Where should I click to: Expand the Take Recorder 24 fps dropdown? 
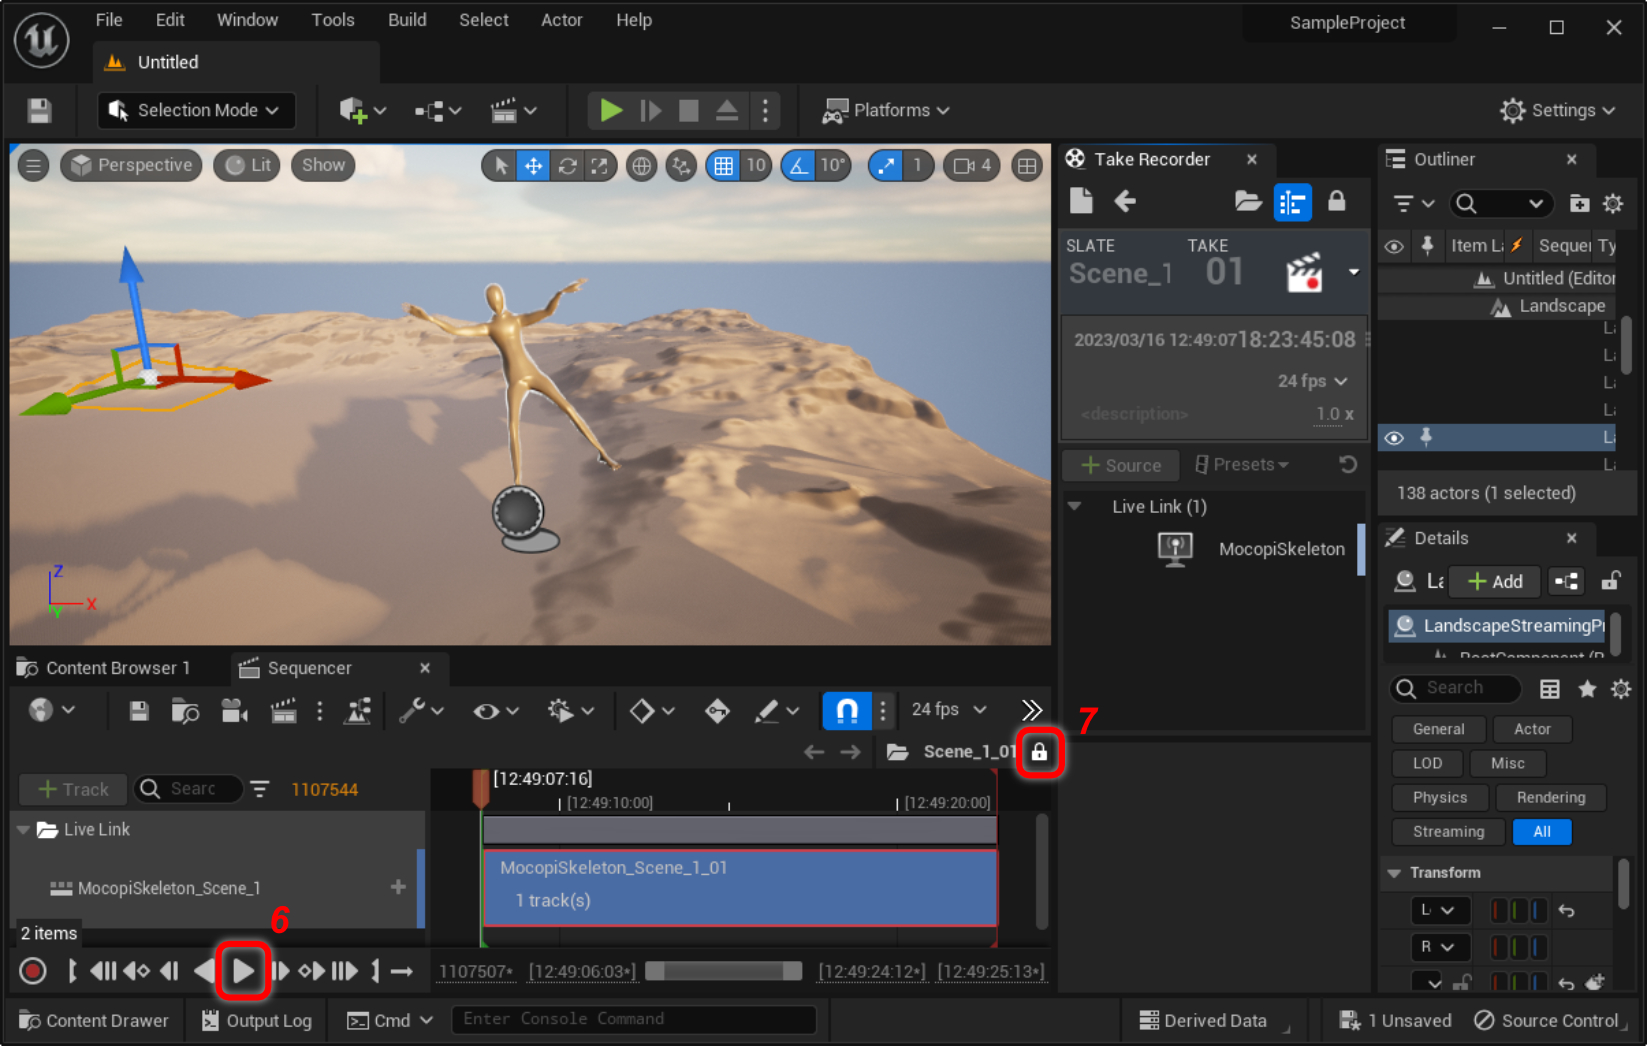[1312, 381]
